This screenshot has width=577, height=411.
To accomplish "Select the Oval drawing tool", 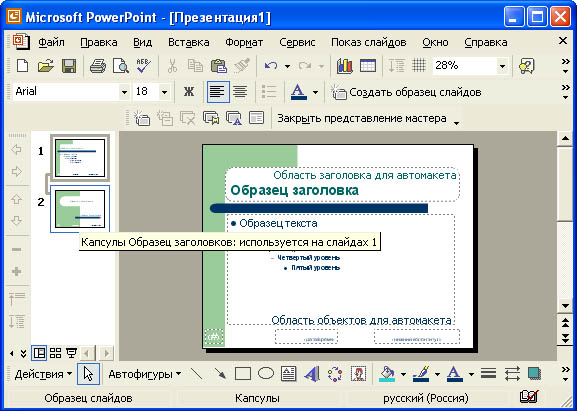I will tap(266, 374).
